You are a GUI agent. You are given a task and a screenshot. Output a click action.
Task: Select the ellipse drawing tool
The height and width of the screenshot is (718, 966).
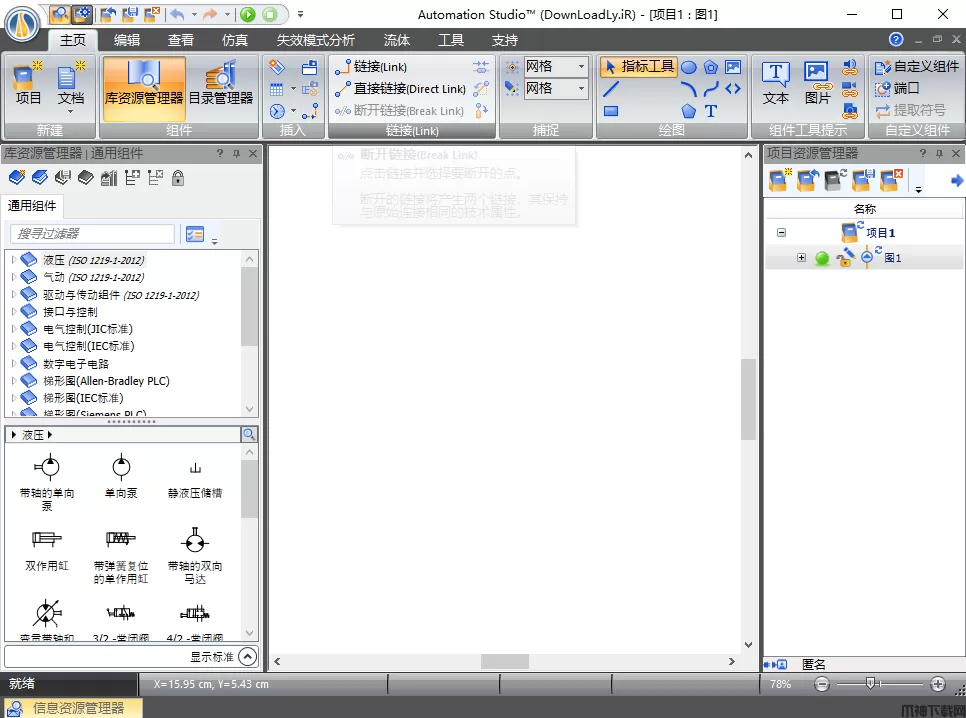coord(689,67)
